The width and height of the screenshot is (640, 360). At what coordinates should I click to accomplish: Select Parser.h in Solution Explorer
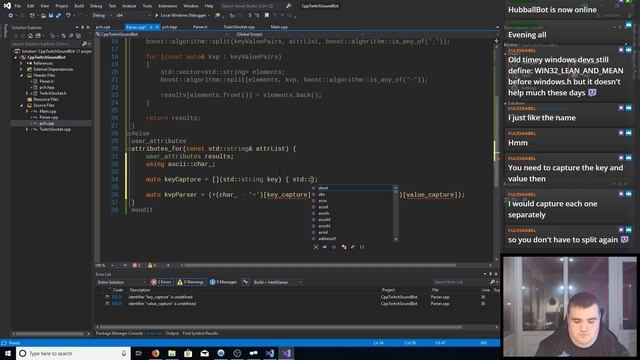[47, 81]
